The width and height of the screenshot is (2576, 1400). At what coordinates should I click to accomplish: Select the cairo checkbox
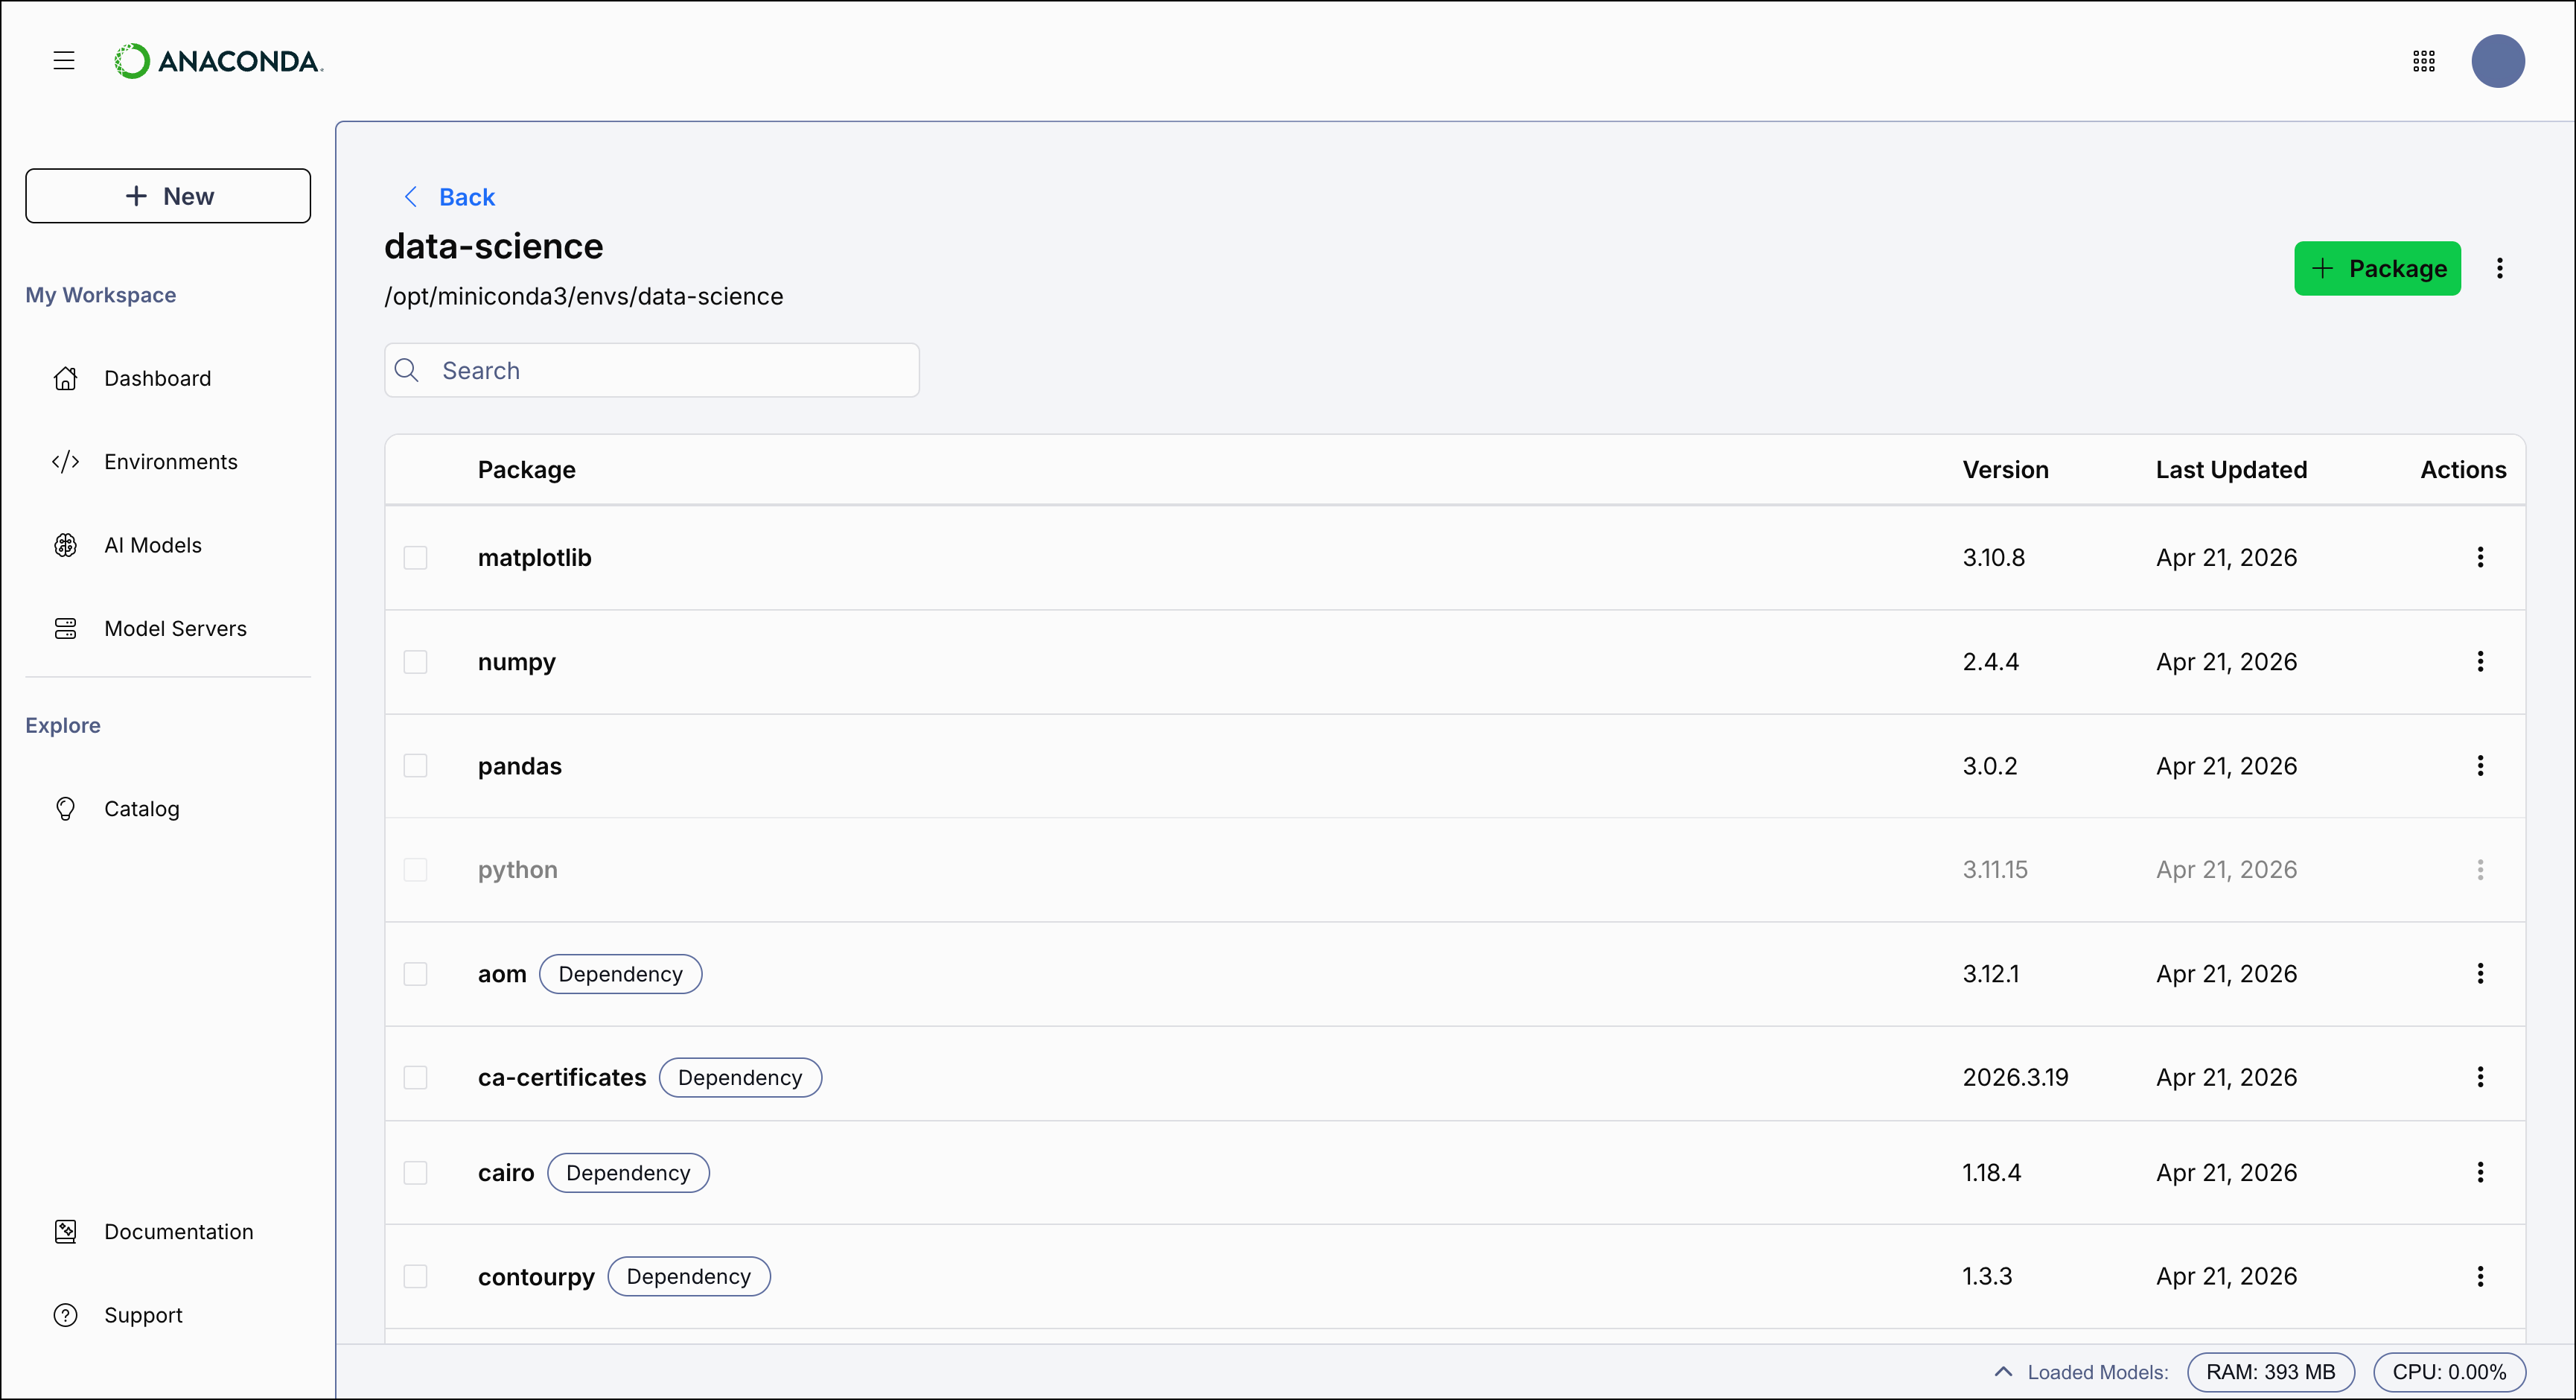(x=415, y=1173)
